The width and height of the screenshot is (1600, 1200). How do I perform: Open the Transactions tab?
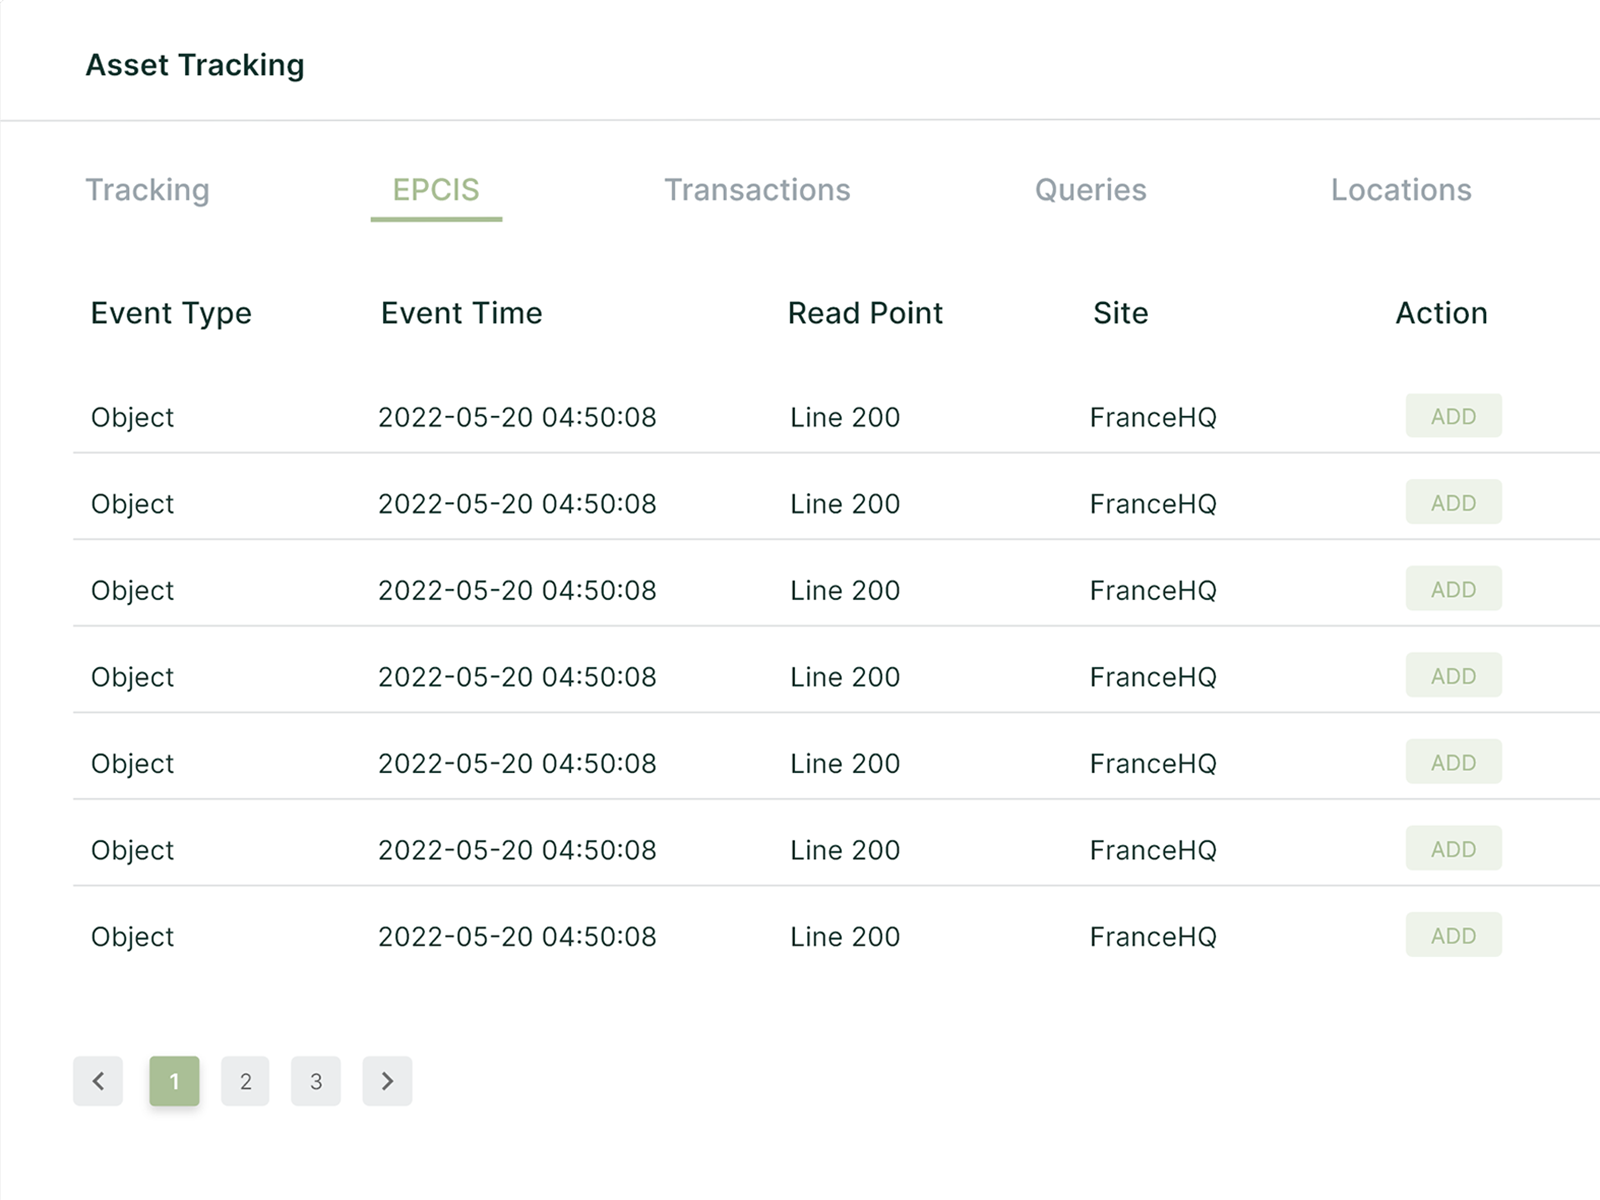757,190
